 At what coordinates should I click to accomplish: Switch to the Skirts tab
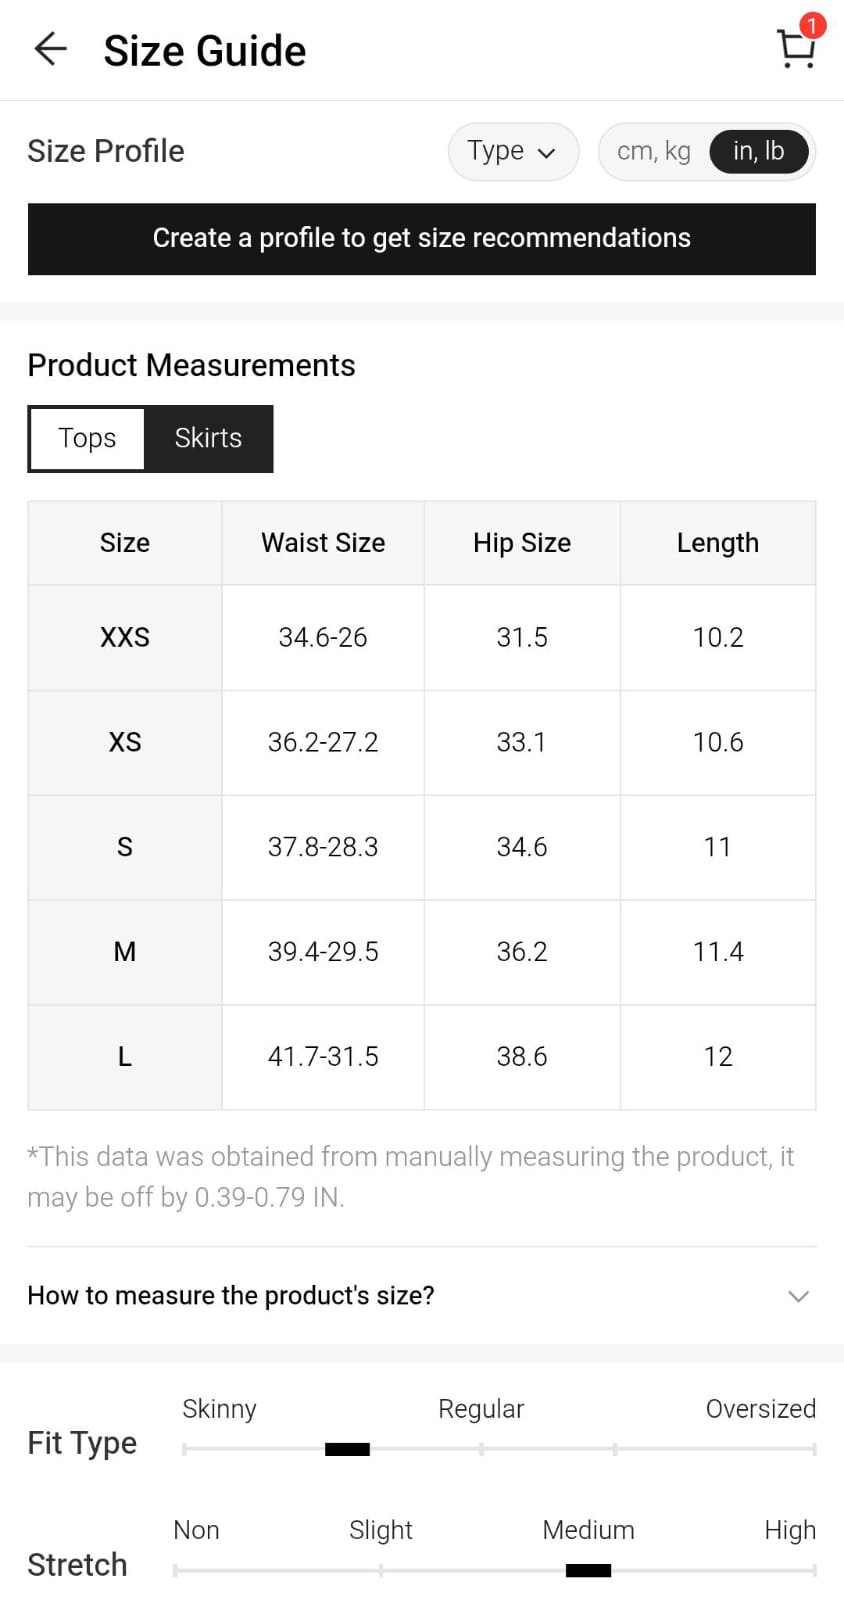click(208, 438)
